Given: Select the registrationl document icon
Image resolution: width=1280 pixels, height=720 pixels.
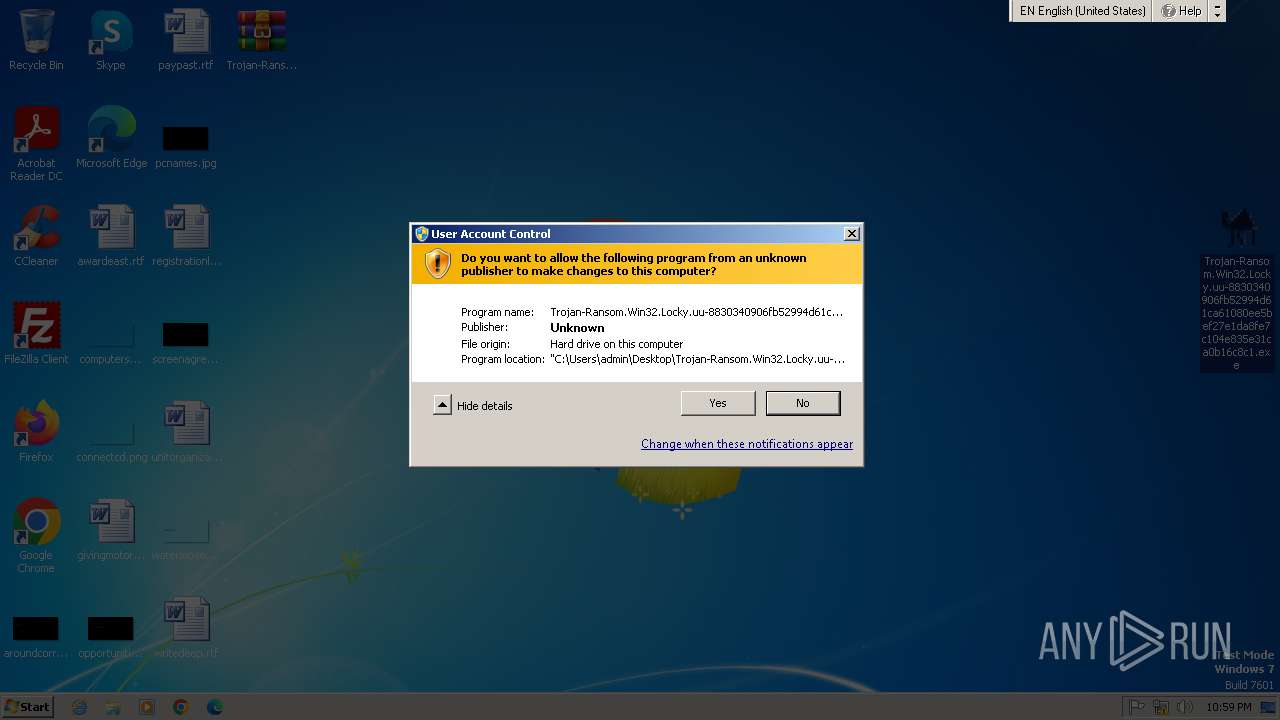Looking at the screenshot, I should coord(186,236).
